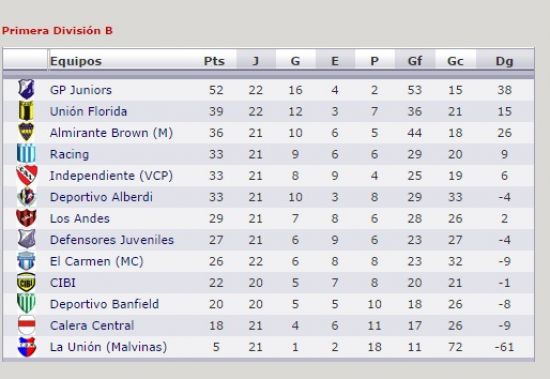
Task: Click the Gf column header
Action: coord(415,61)
